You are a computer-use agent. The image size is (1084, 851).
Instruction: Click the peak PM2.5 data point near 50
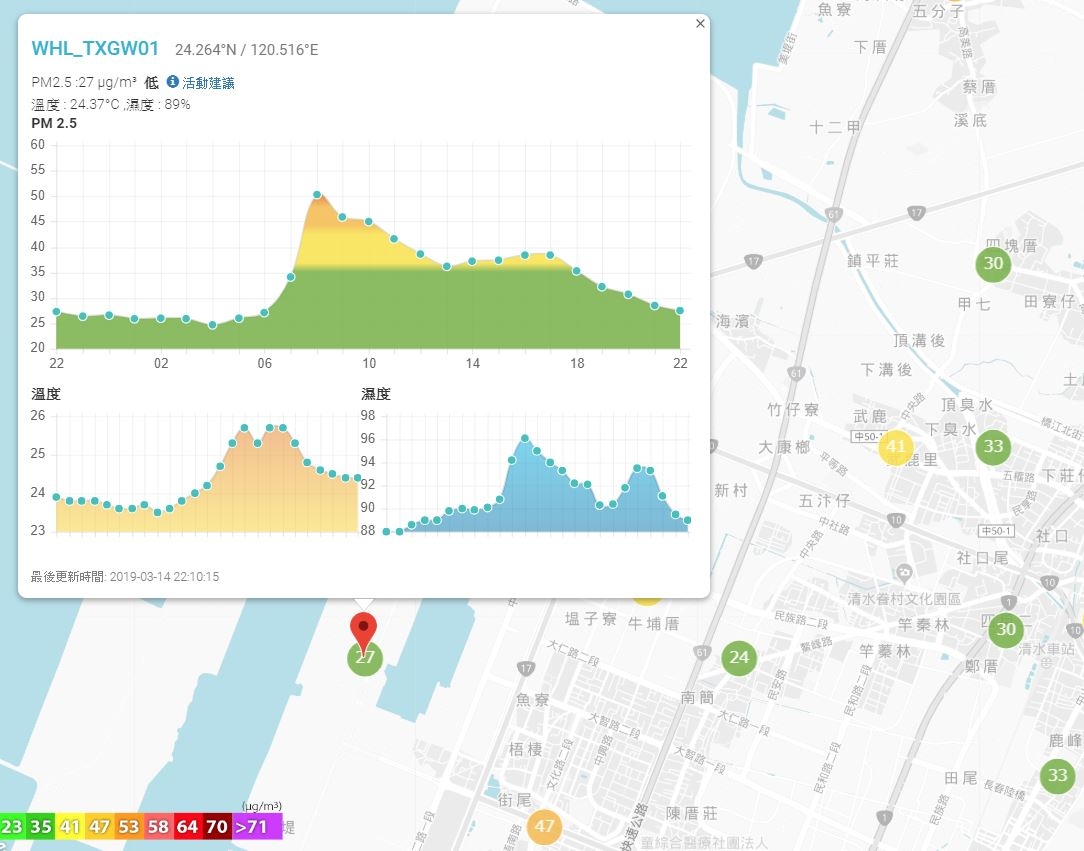tap(317, 195)
